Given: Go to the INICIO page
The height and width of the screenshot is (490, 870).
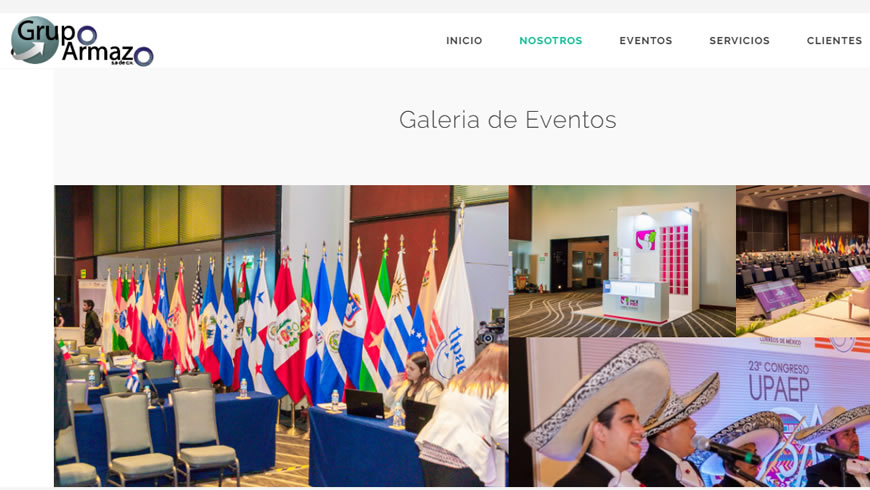Looking at the screenshot, I should coord(464,41).
